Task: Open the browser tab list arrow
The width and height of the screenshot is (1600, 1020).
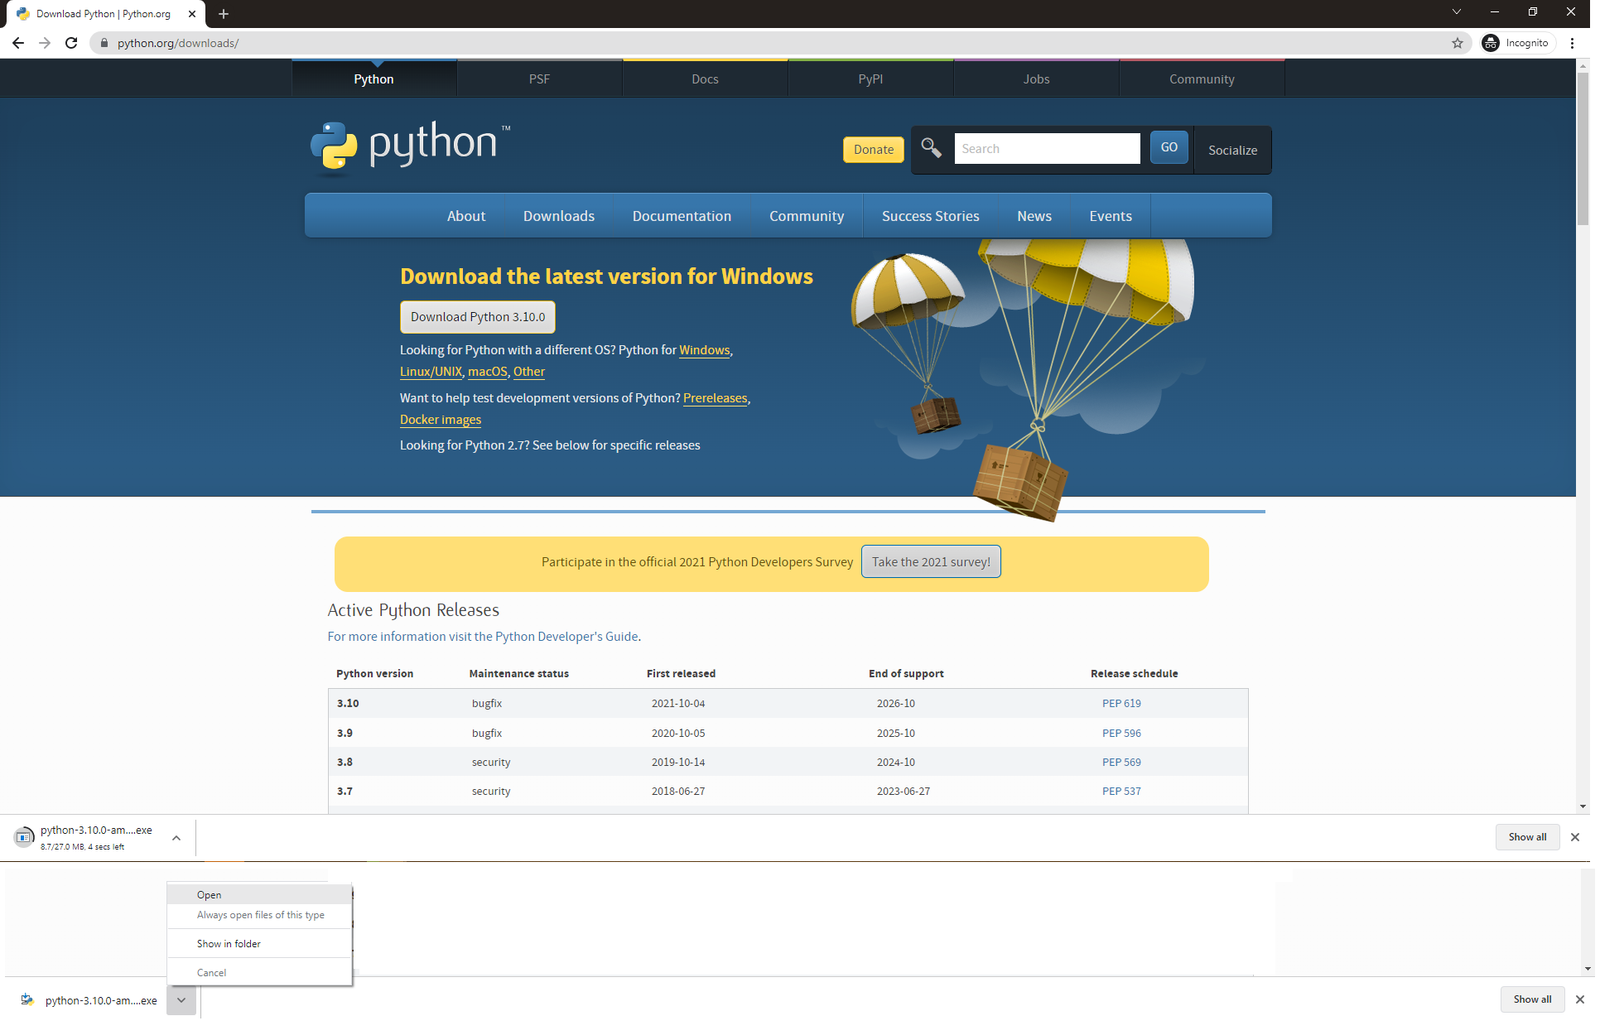Action: click(x=1455, y=13)
